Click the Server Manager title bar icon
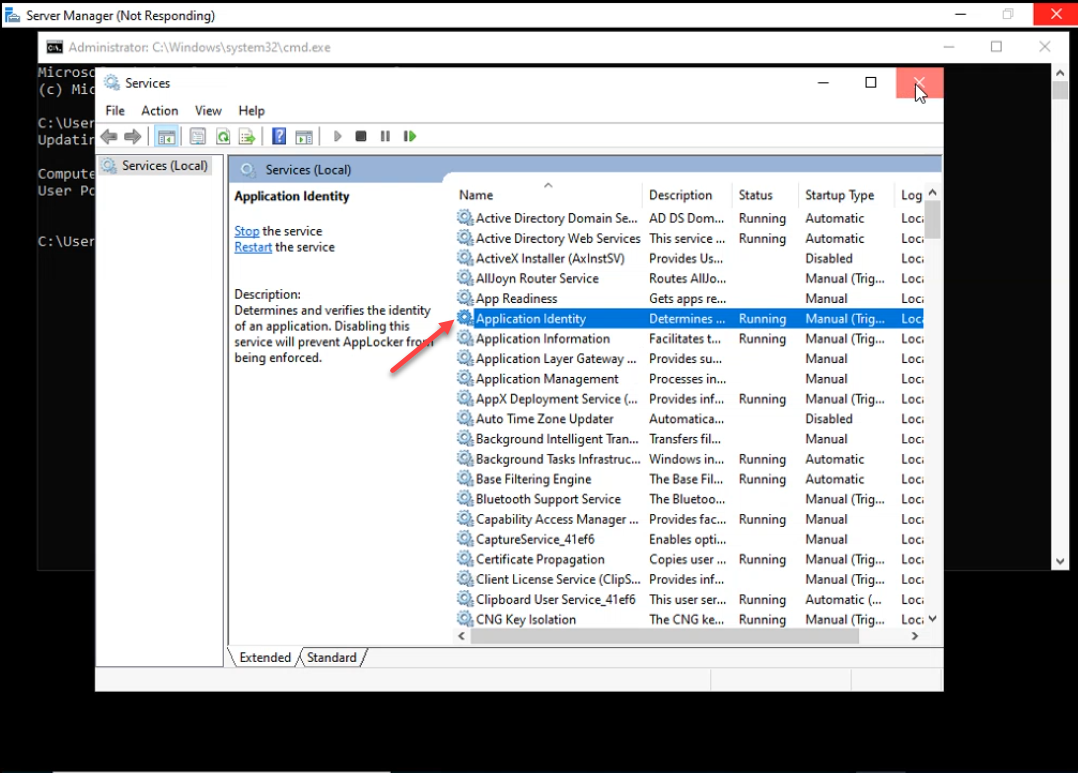 (x=12, y=14)
